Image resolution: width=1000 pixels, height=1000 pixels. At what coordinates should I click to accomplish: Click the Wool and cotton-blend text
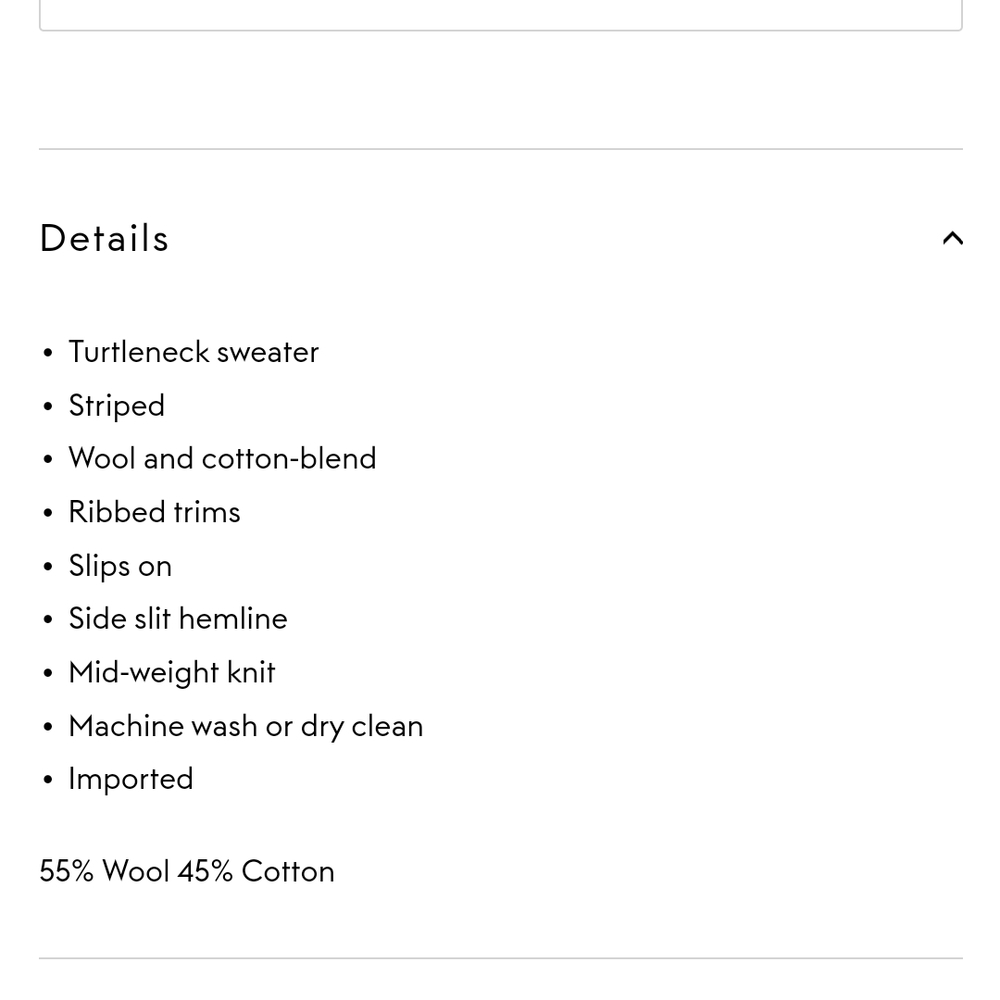point(222,459)
